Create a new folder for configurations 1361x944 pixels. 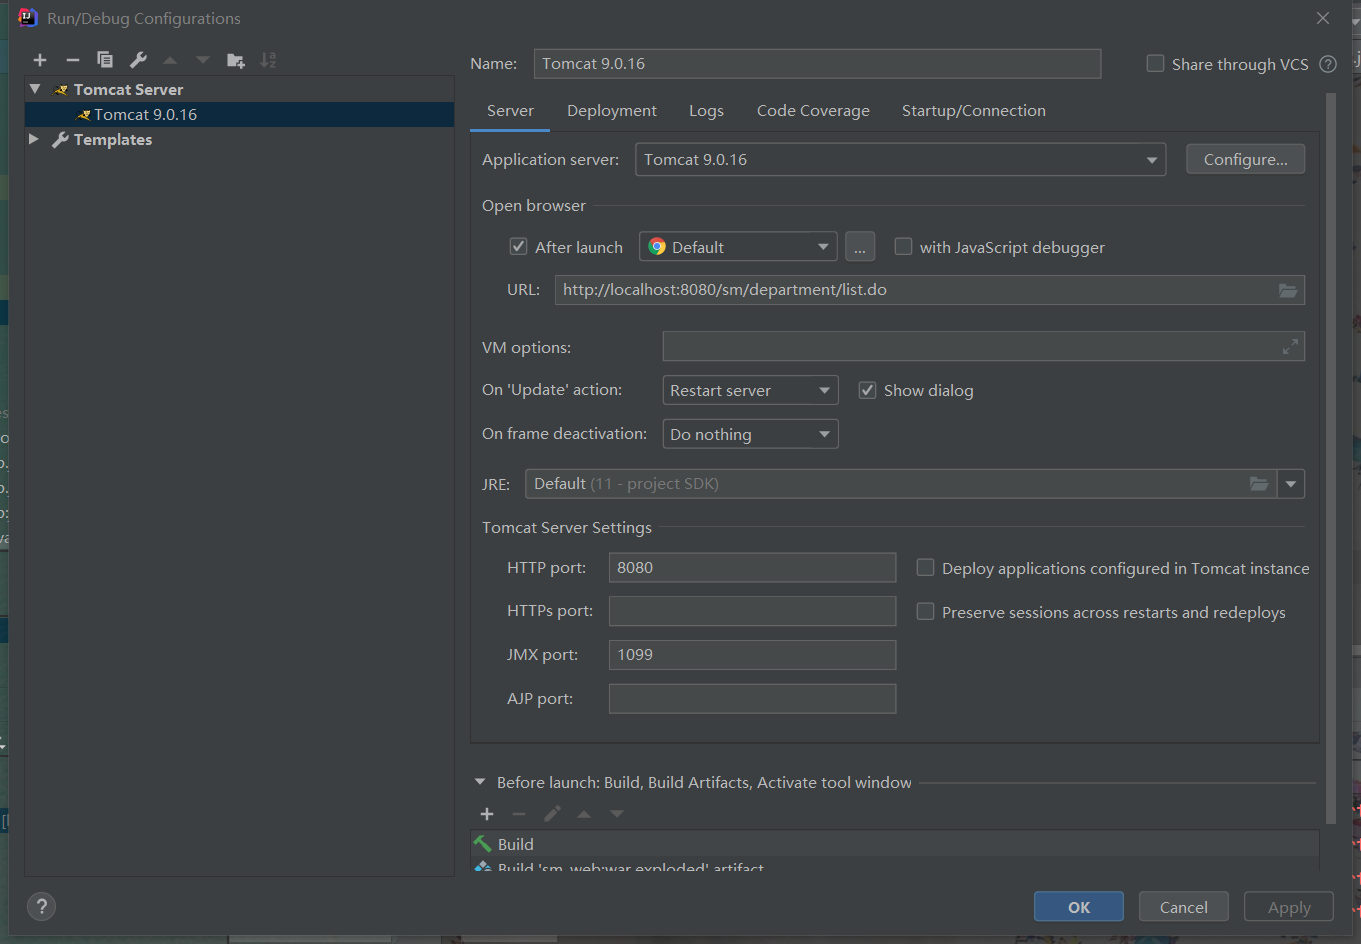point(236,60)
